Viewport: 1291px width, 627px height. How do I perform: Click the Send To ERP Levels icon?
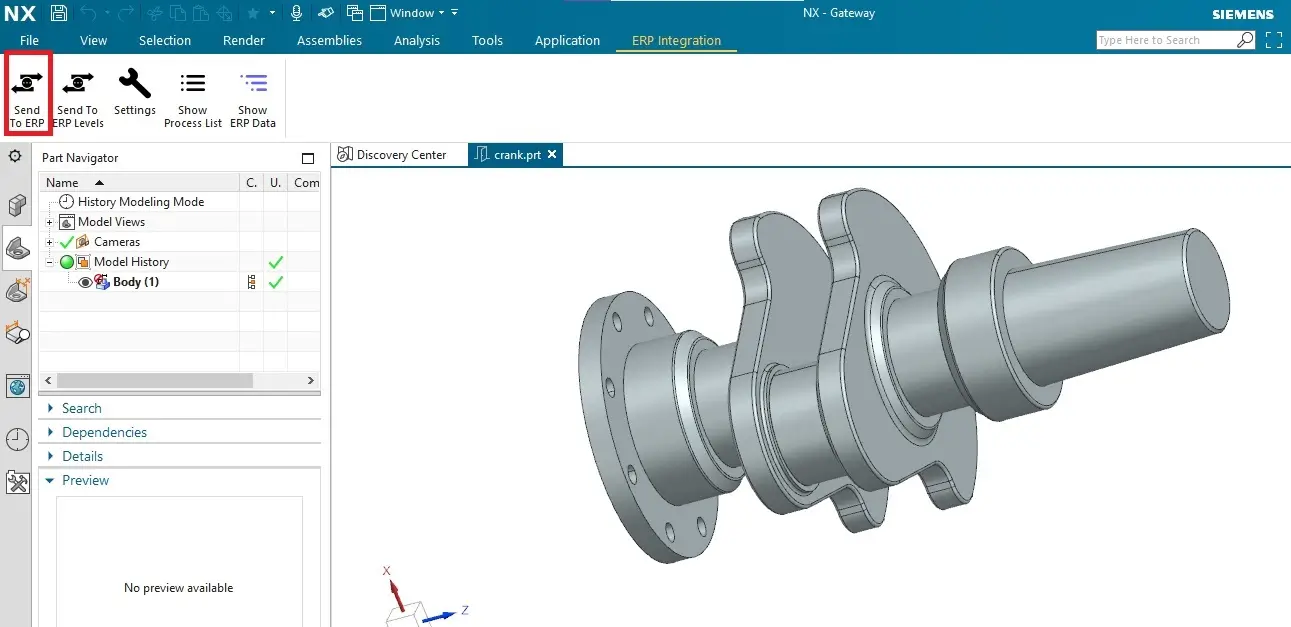[x=77, y=84]
